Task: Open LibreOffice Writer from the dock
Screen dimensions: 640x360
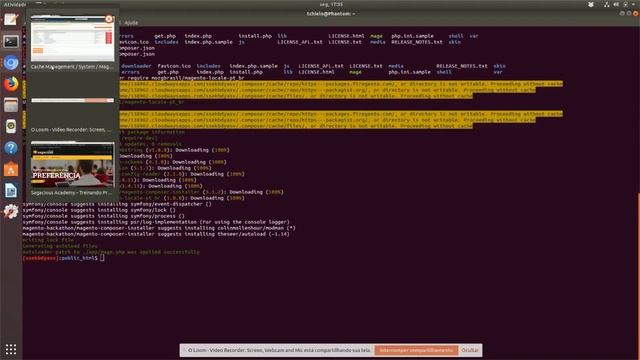Action: pyautogui.click(x=11, y=190)
